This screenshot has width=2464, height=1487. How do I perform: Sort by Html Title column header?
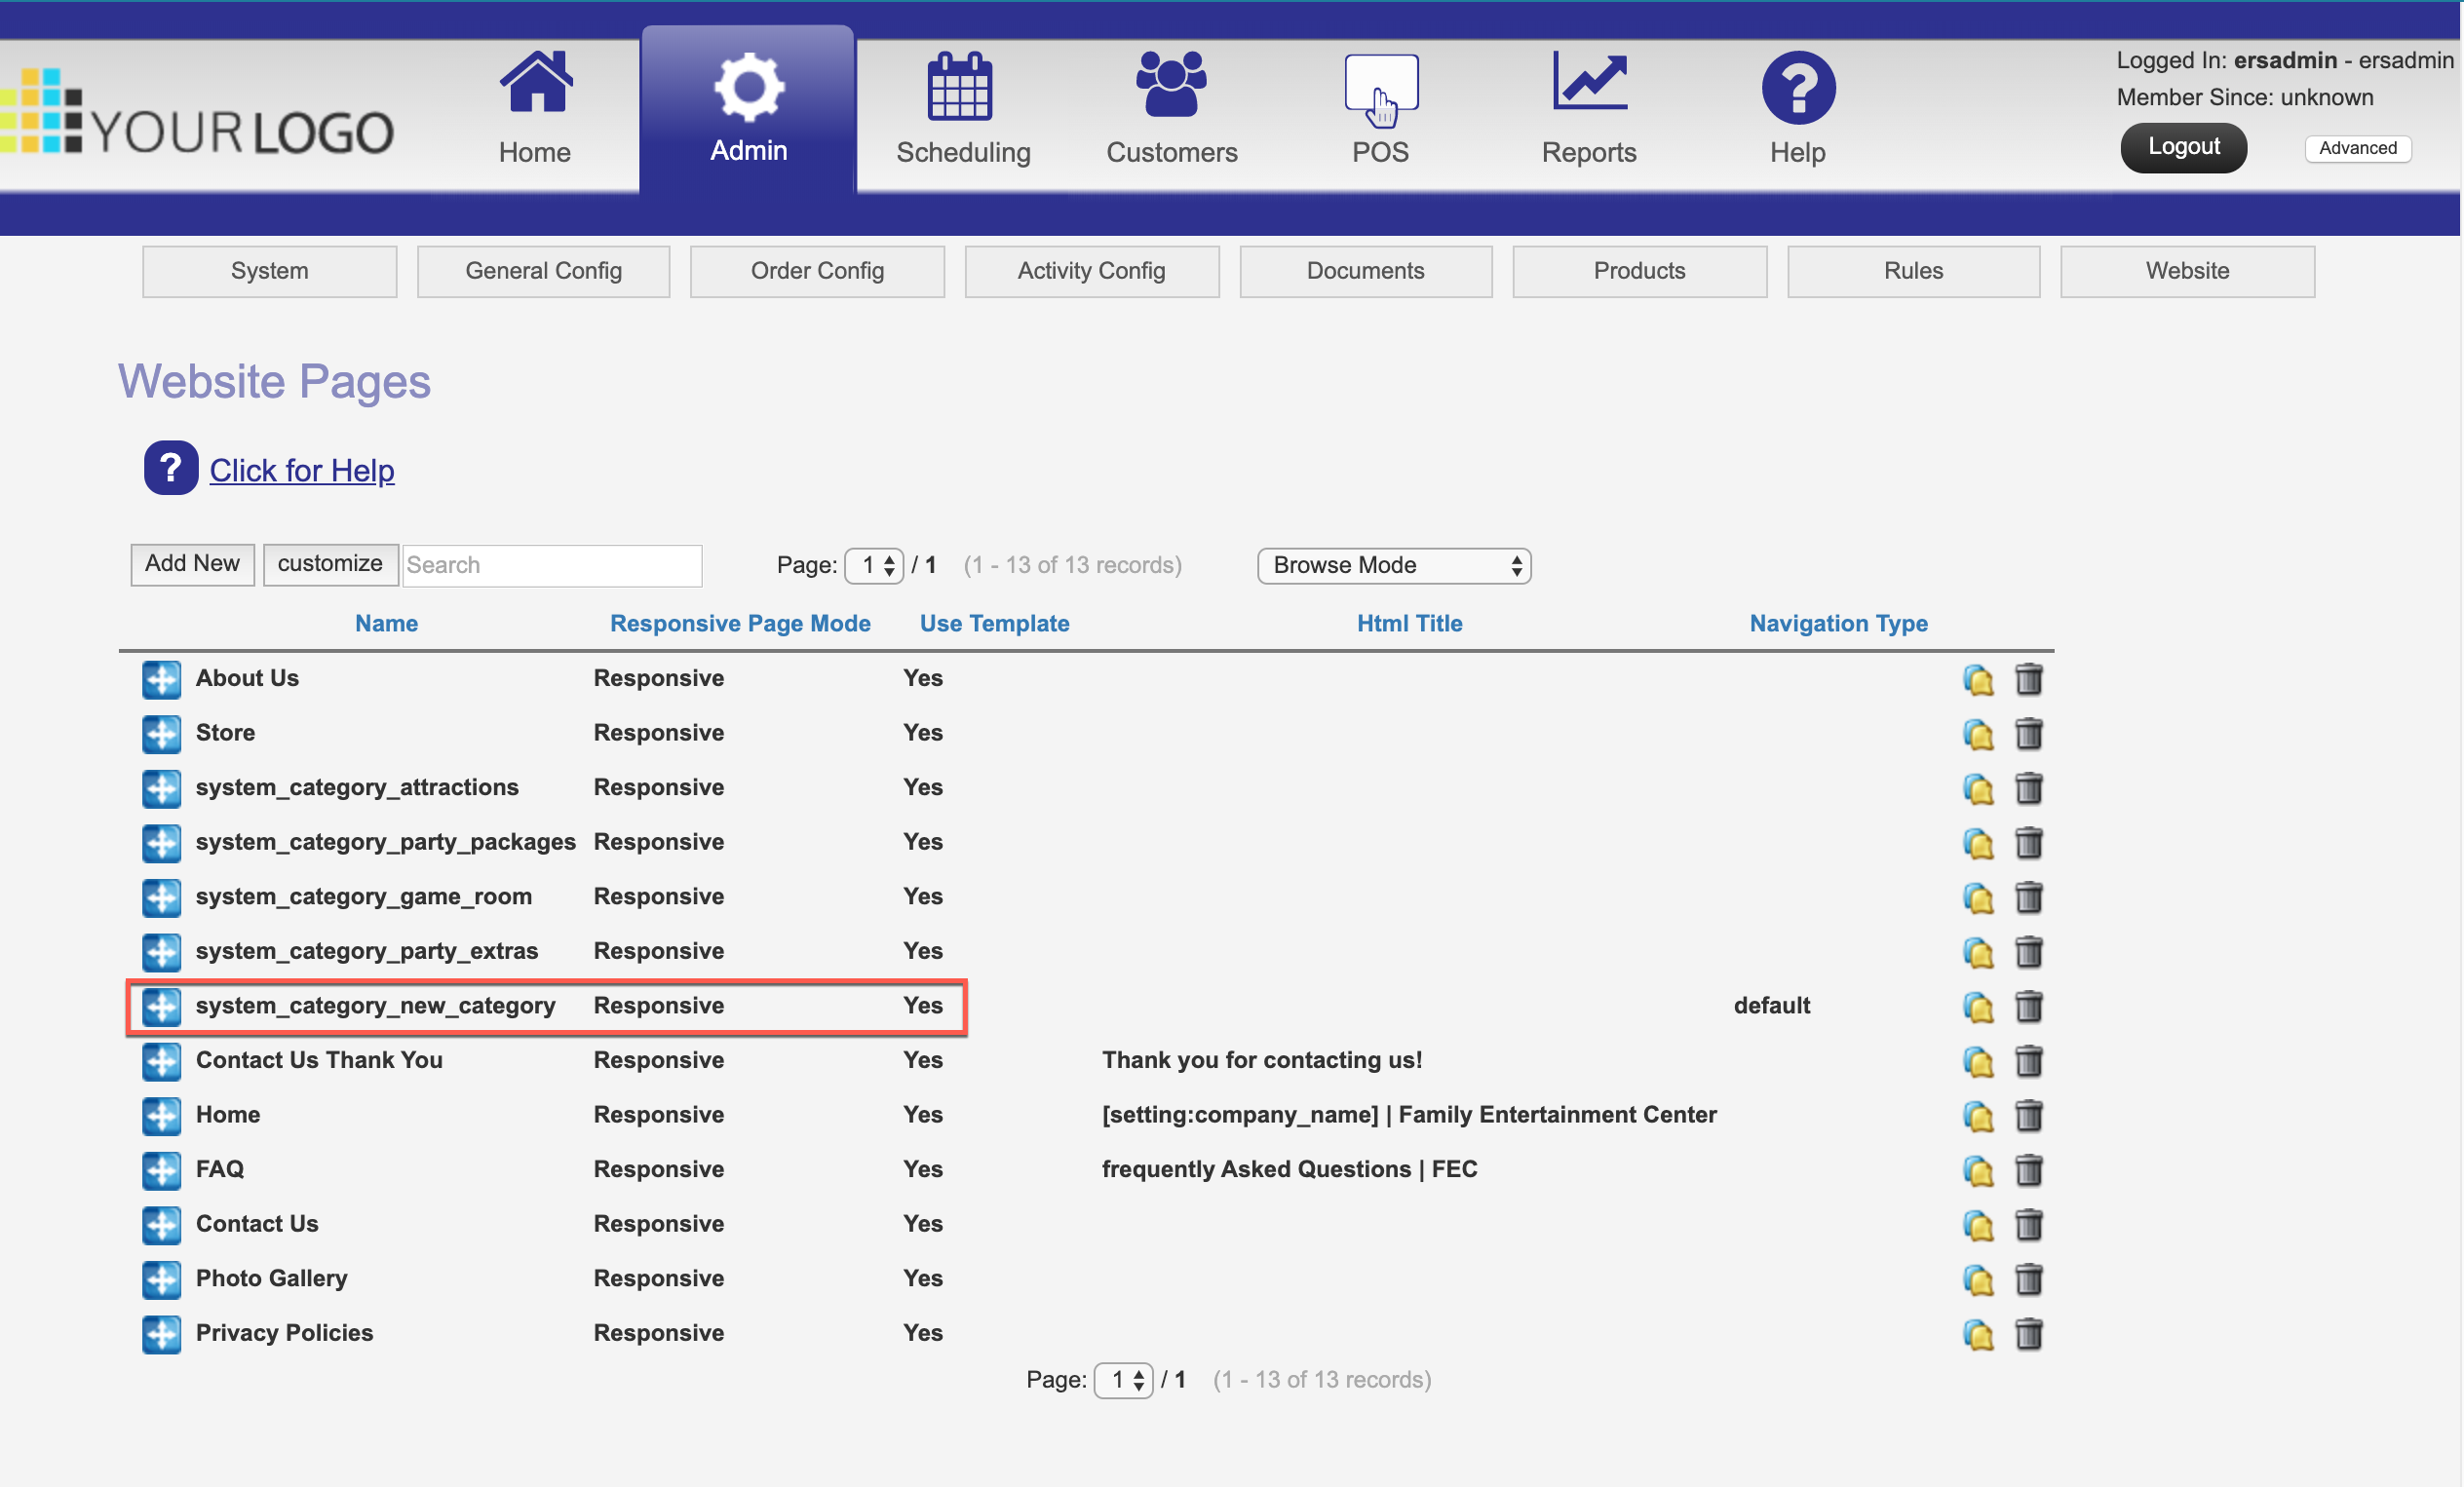(x=1409, y=623)
